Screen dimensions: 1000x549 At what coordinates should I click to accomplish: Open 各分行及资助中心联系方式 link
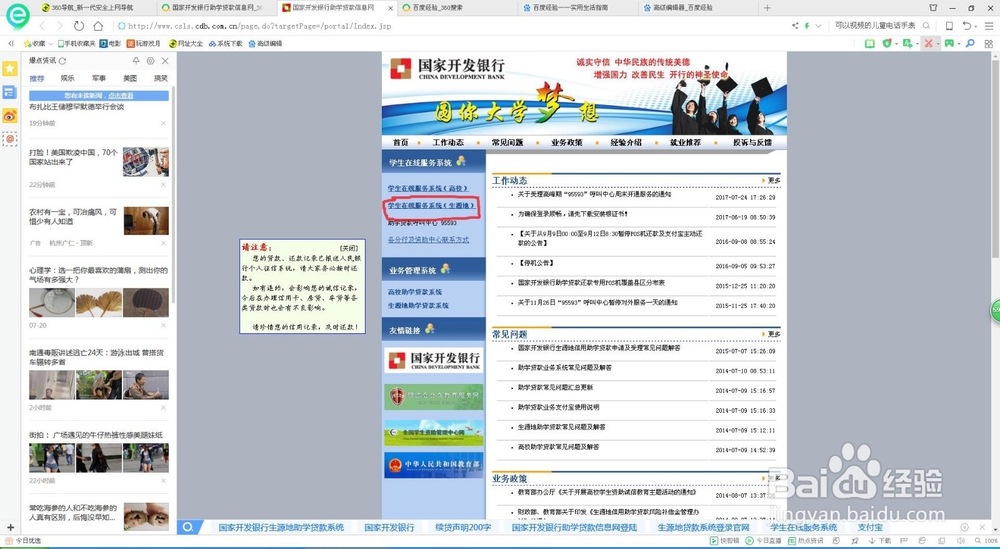click(428, 240)
